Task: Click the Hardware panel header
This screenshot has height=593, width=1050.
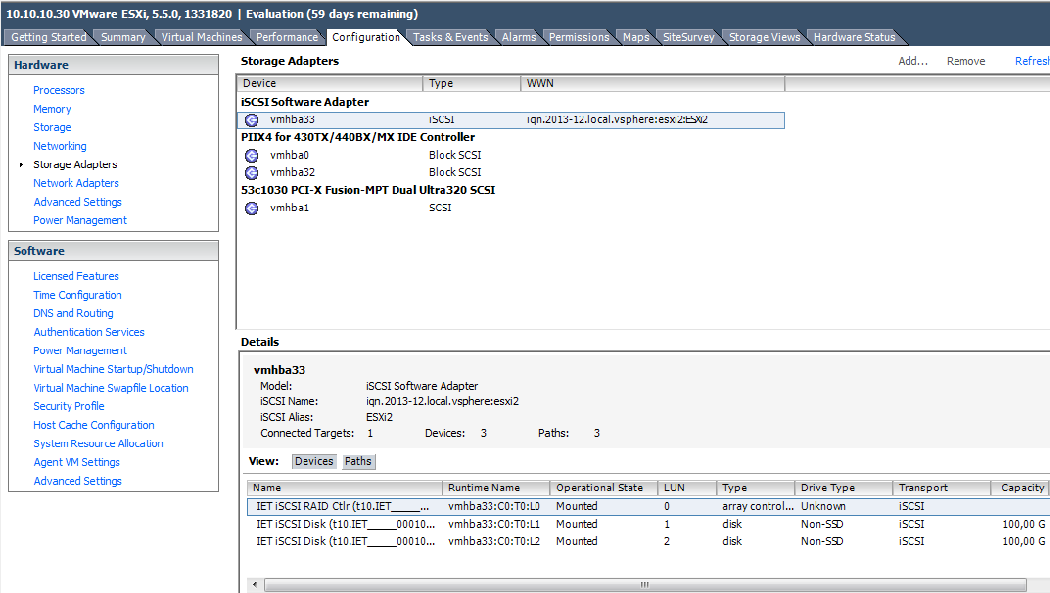Action: pyautogui.click(x=113, y=65)
